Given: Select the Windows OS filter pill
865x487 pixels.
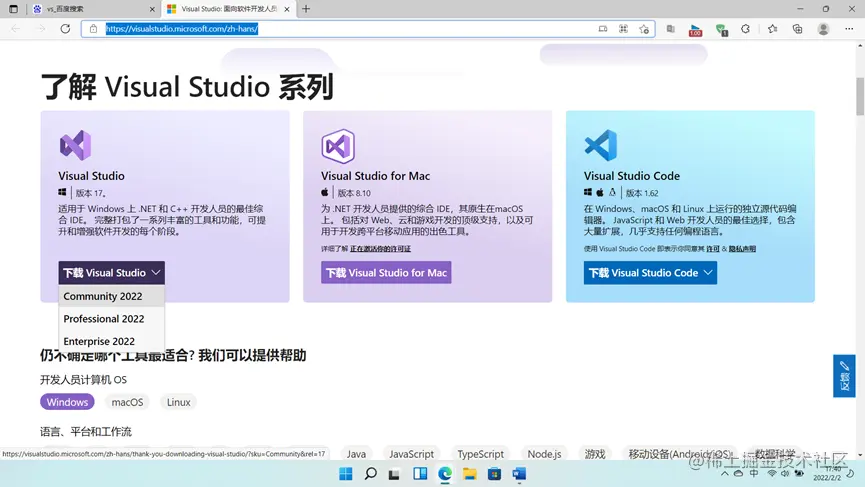Looking at the screenshot, I should tap(67, 402).
